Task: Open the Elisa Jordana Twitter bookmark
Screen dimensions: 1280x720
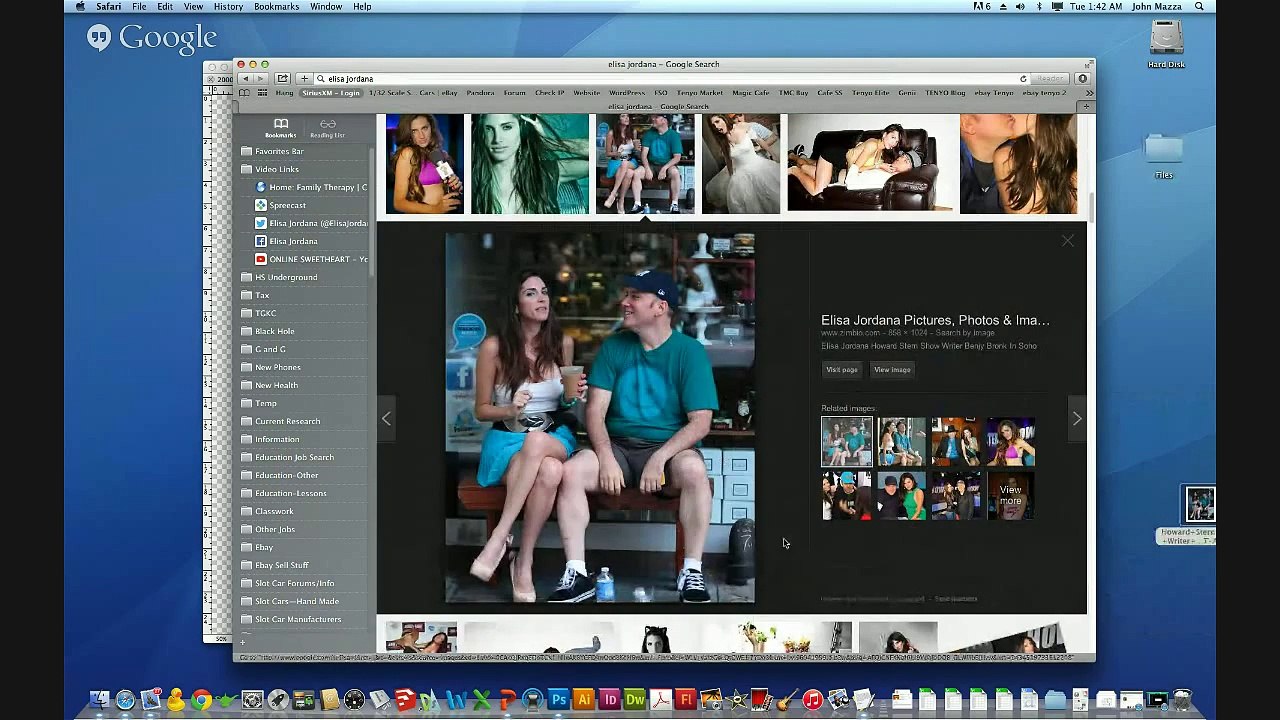Action: pyautogui.click(x=311, y=223)
